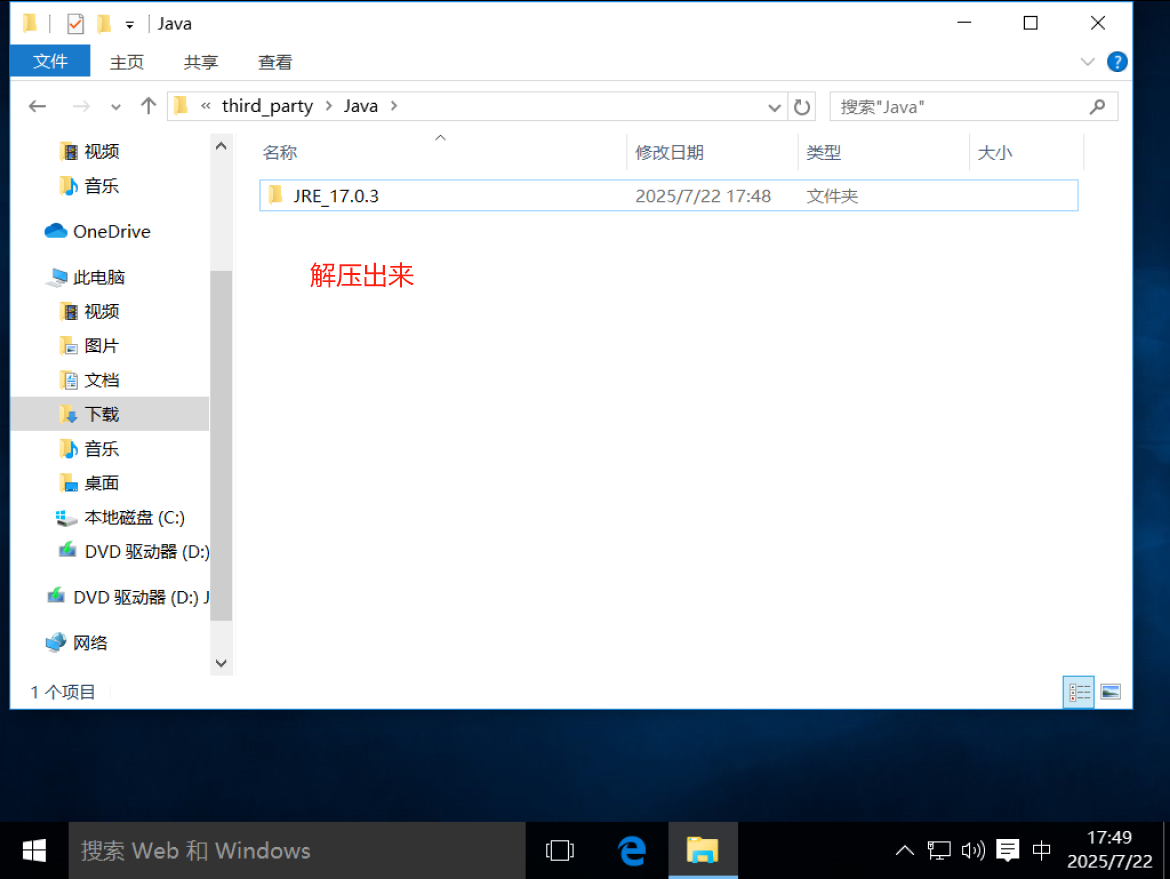Toggle the 中 input method indicator
This screenshot has height=879, width=1170.
1042,850
